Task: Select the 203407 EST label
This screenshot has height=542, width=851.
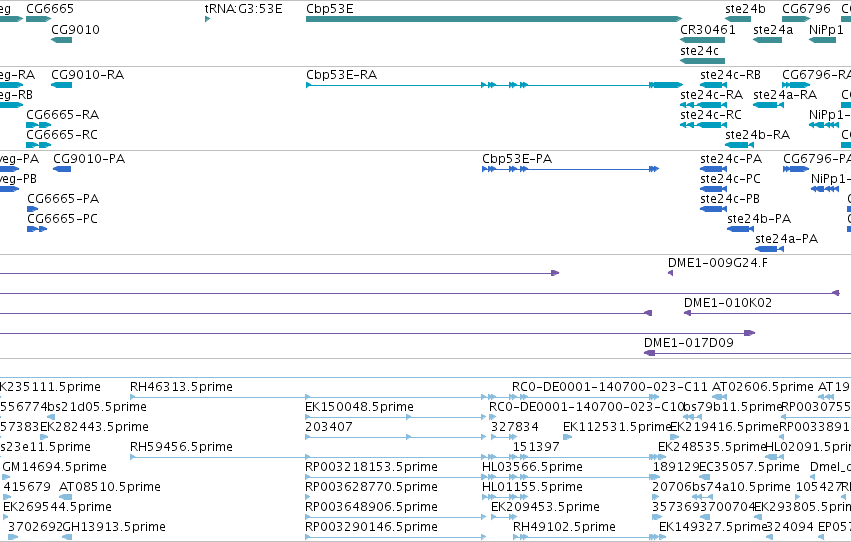Action: coord(328,427)
